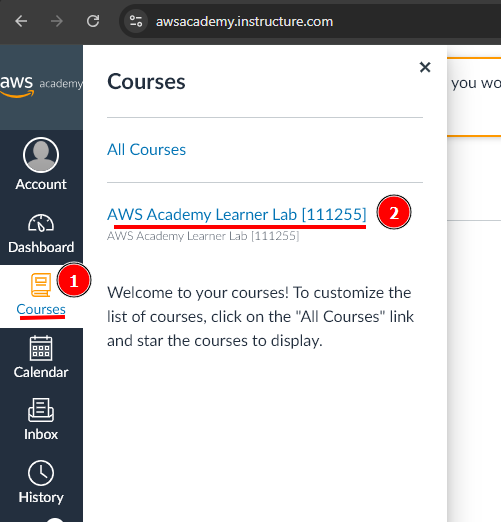Open the All Courses link
The height and width of the screenshot is (522, 501).
pos(146,149)
